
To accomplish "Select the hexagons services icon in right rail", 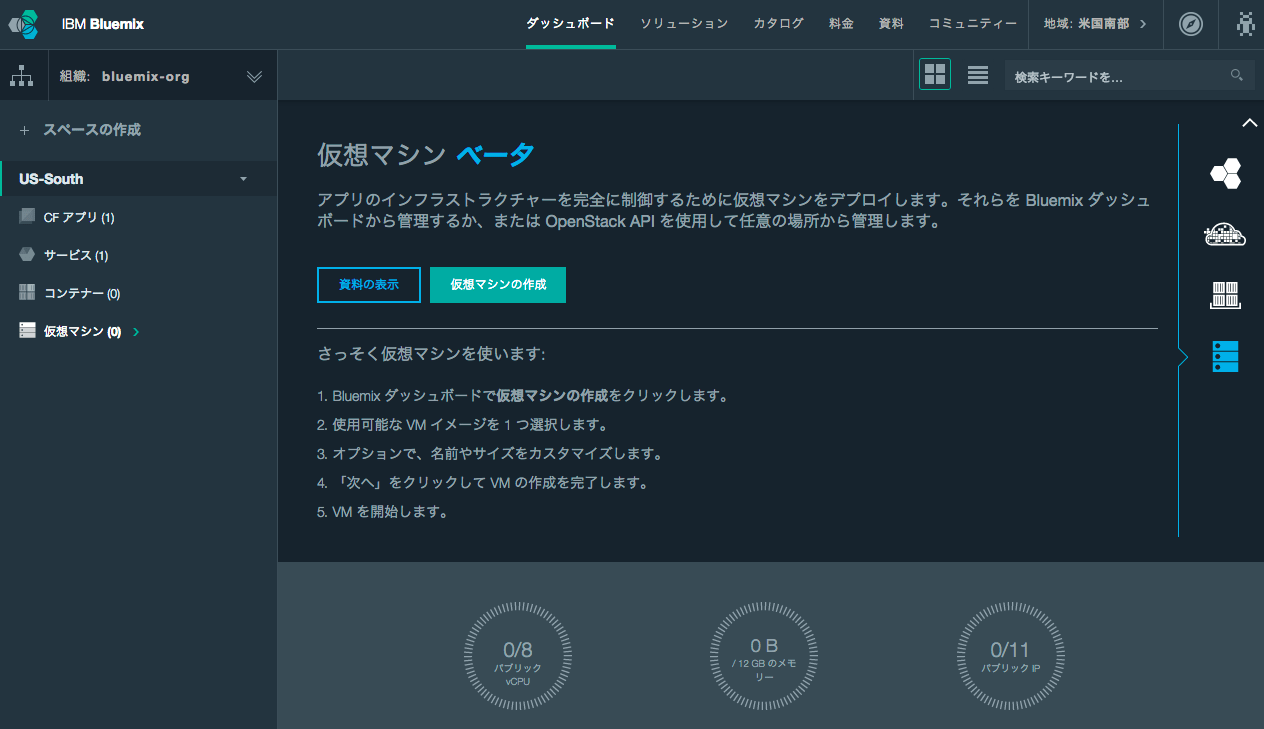I will coord(1225,174).
